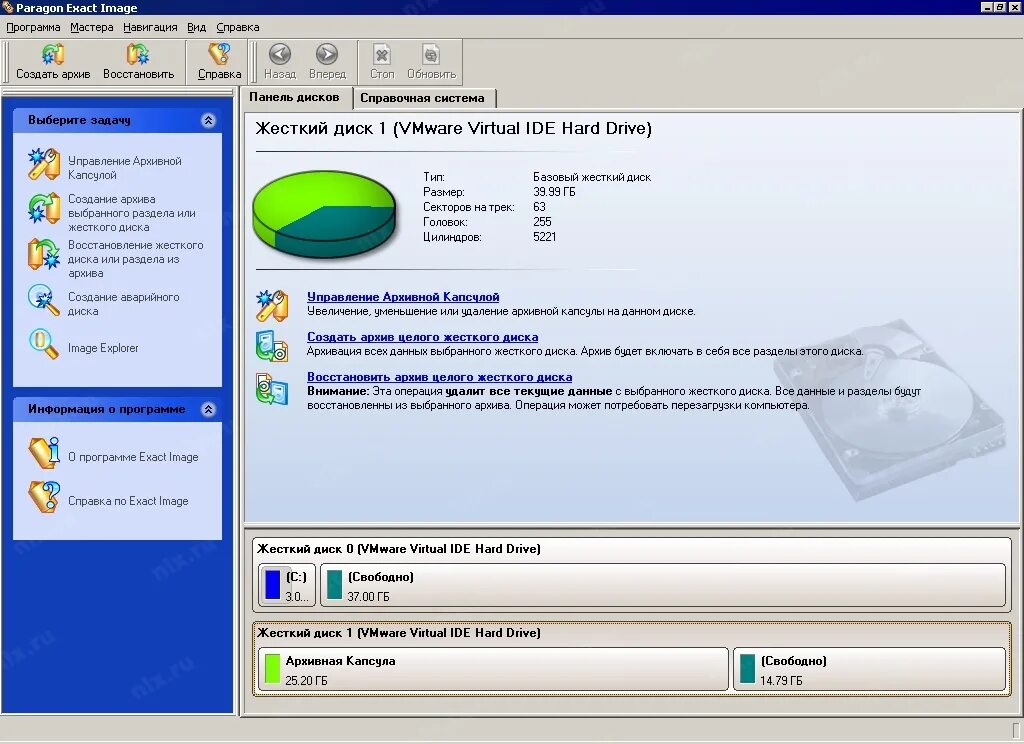
Task: Click Управление Архивной Капсулой sidebar text
Action: [x=125, y=168]
